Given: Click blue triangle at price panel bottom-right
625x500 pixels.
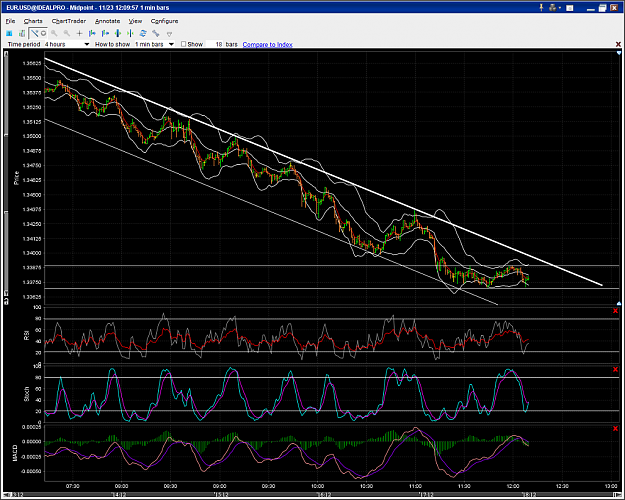Looking at the screenshot, I should pyautogui.click(x=619, y=303).
